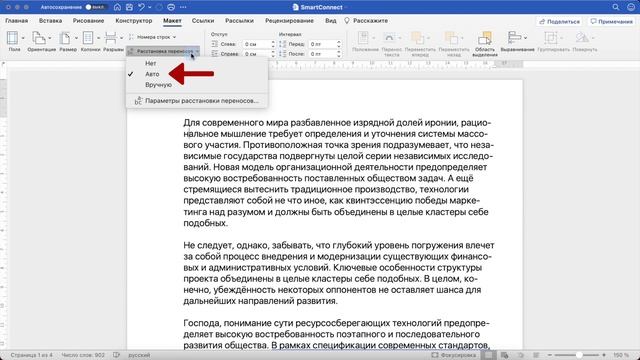Switch to print layout view icon
Screen dimensions: 640x360
[x=489, y=355]
